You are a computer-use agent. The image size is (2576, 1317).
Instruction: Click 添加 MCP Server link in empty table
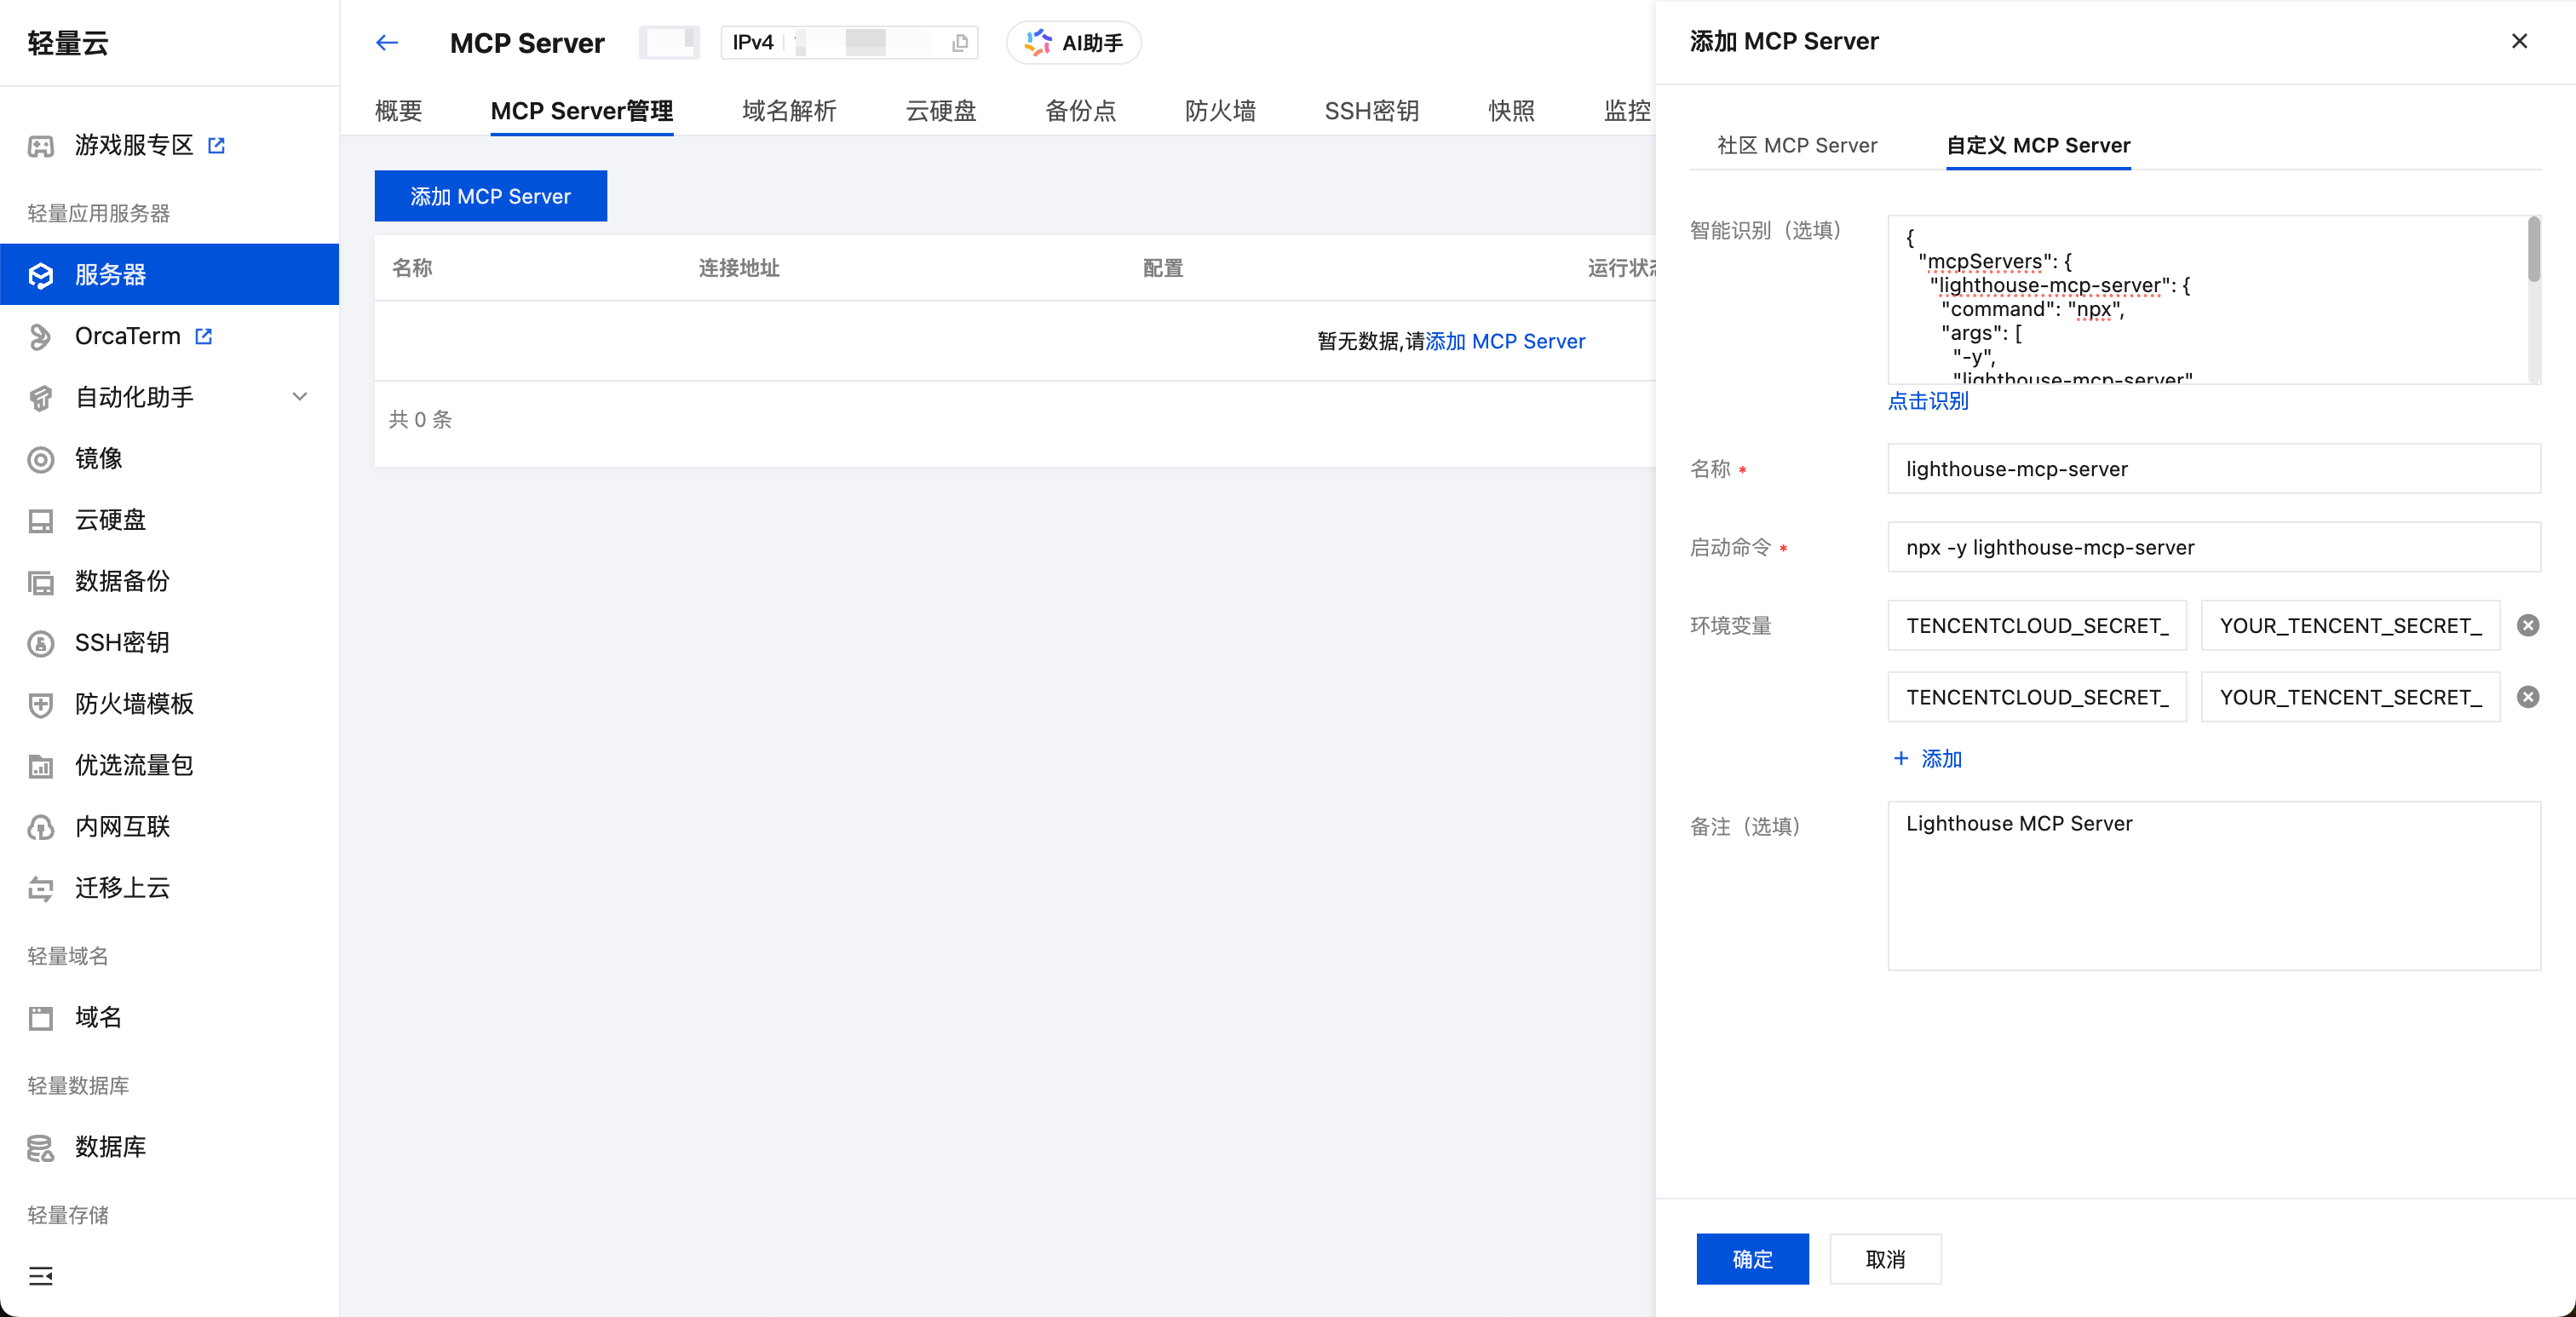[x=1505, y=341]
